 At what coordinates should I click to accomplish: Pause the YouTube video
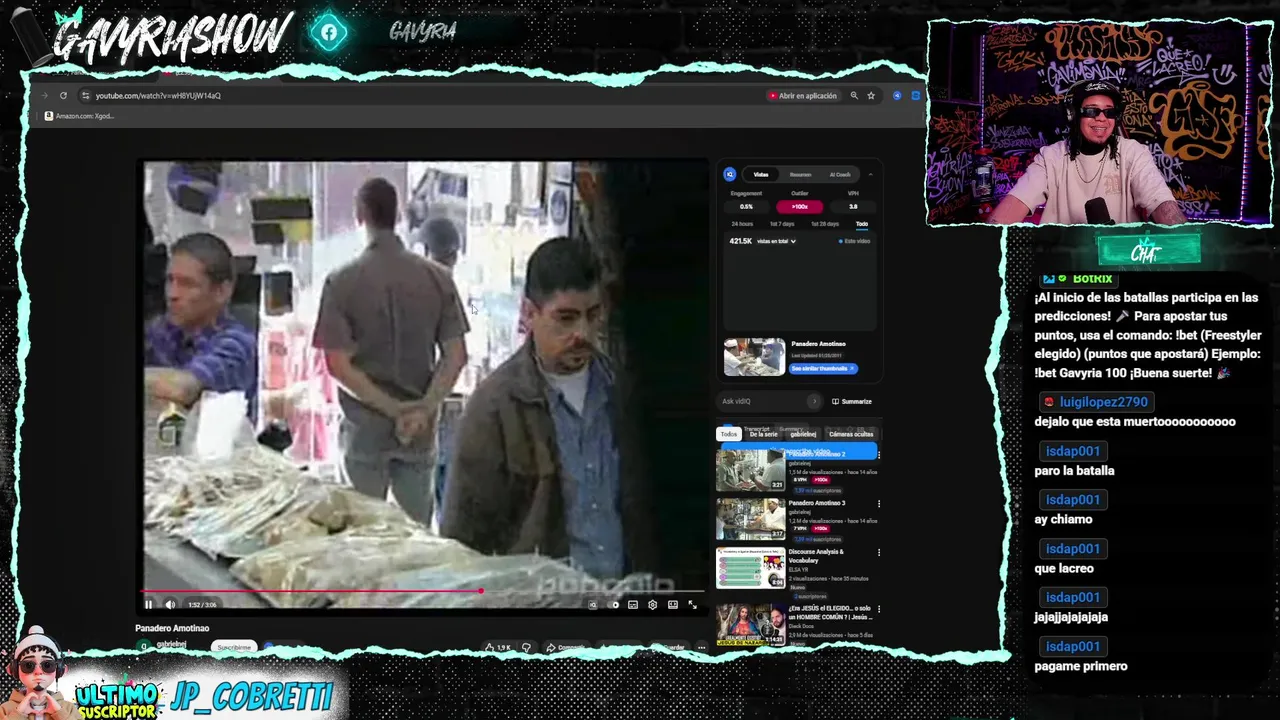148,604
